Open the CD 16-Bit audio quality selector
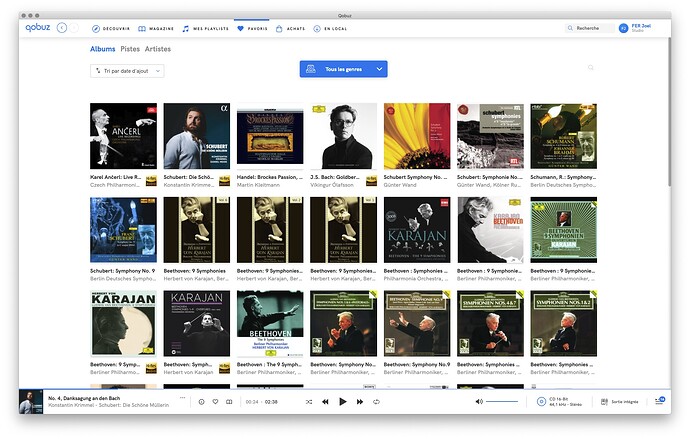The width and height of the screenshot is (690, 439). click(x=559, y=402)
